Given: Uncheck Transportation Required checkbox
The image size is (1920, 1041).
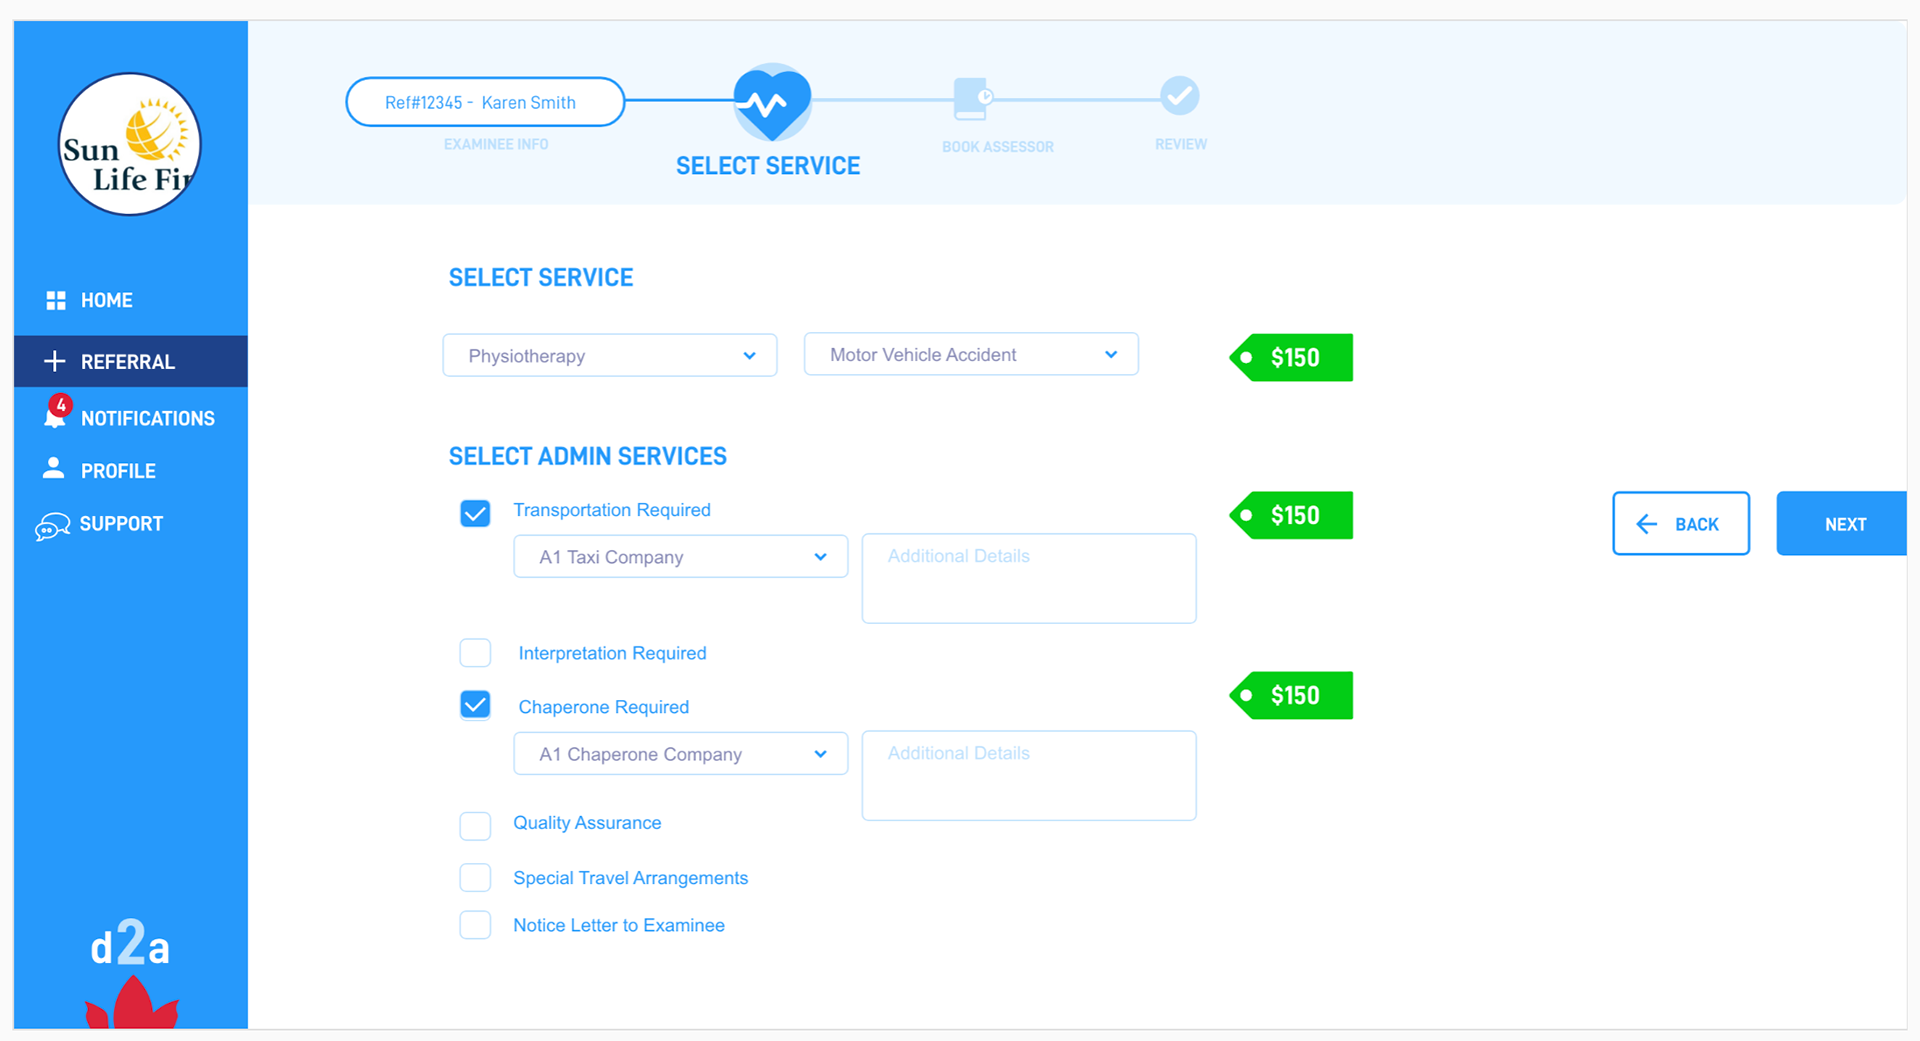Looking at the screenshot, I should (475, 513).
